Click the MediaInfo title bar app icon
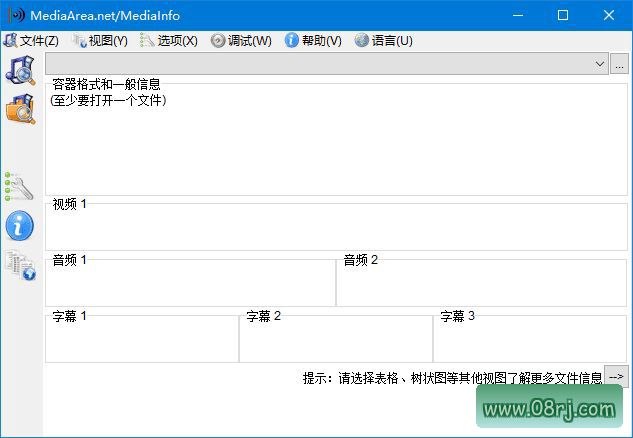Viewport: 633px width, 438px height. 17,15
